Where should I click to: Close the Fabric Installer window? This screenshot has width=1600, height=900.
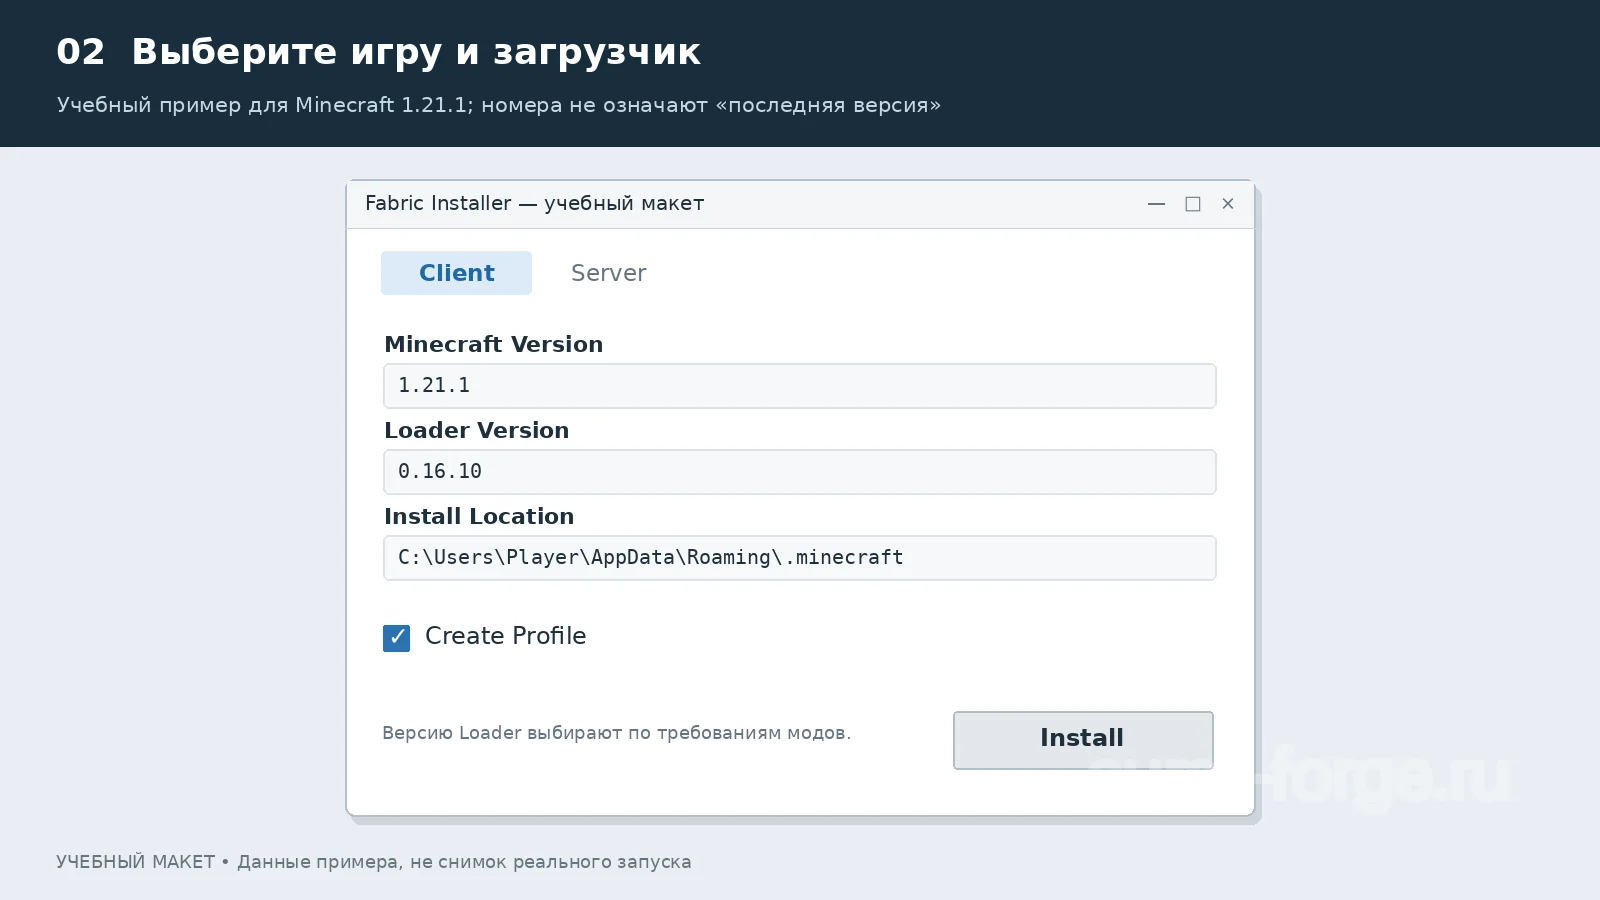point(1228,204)
